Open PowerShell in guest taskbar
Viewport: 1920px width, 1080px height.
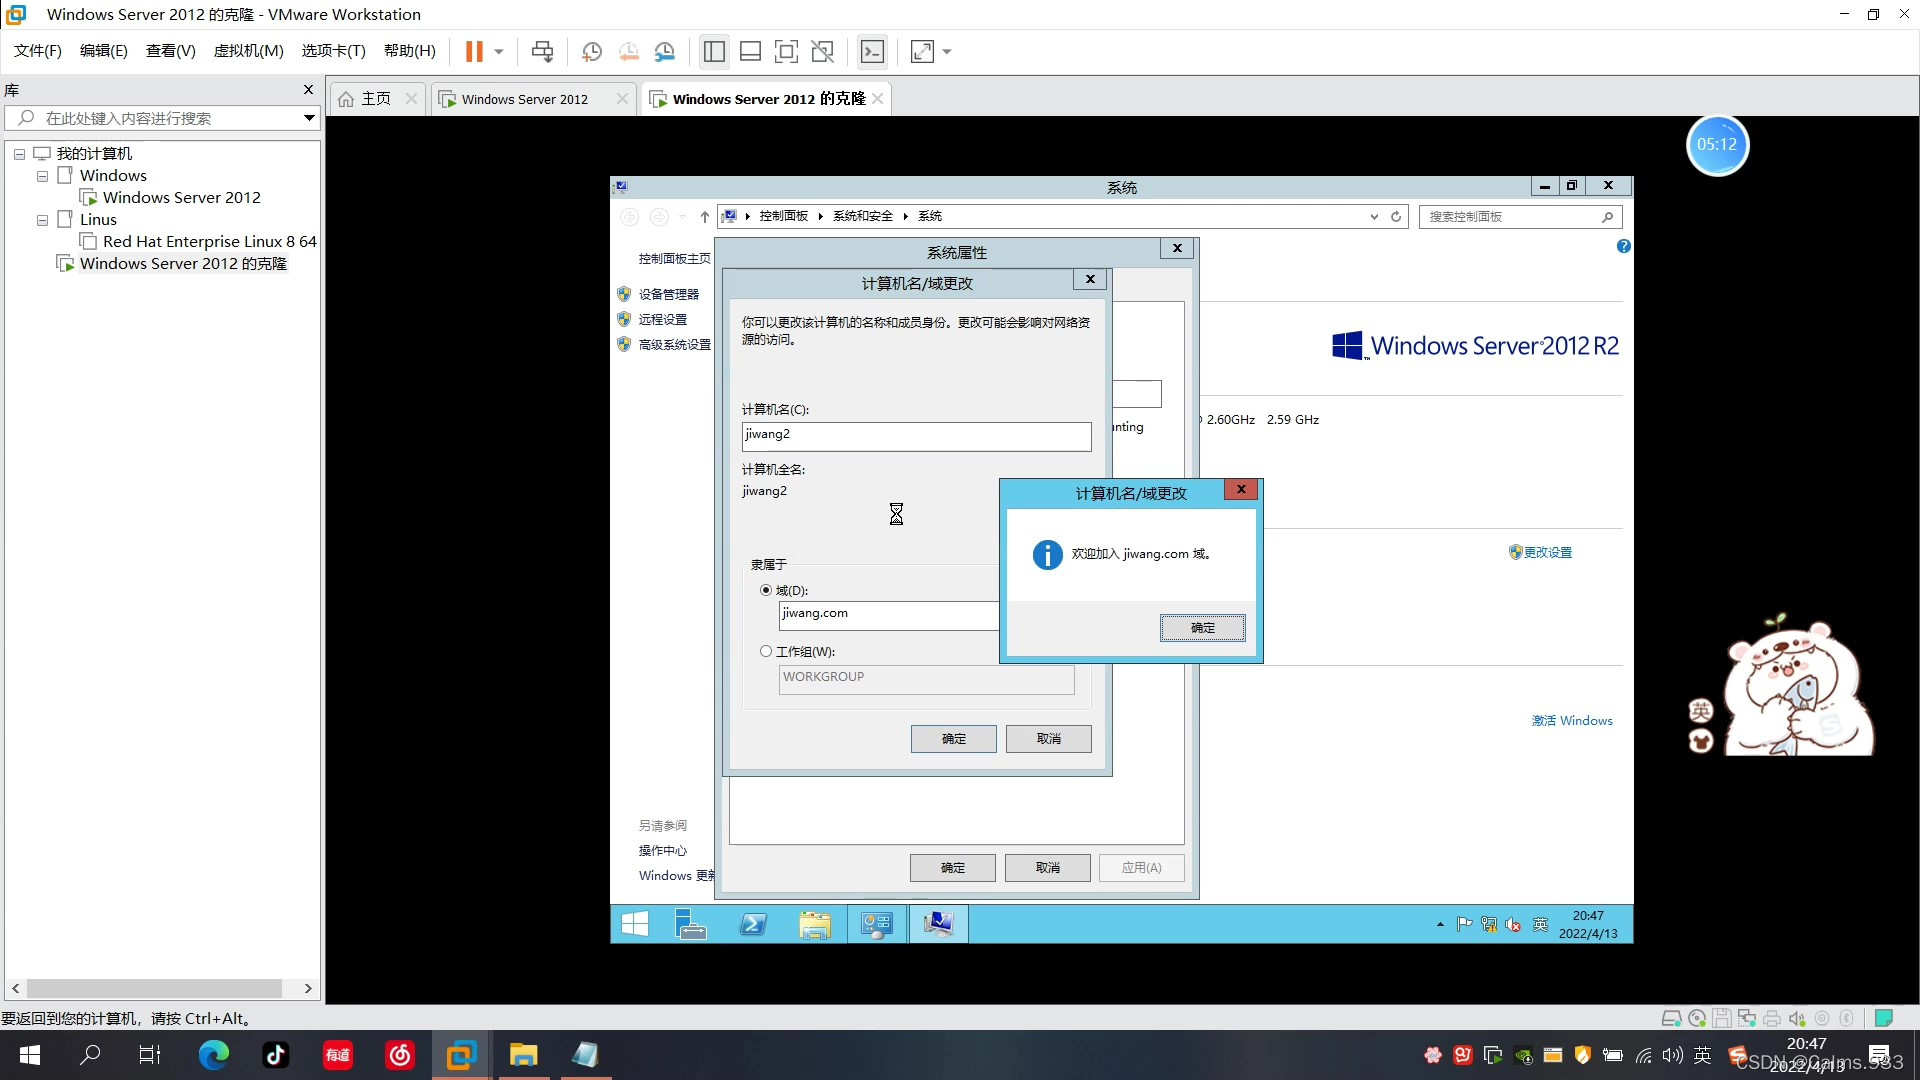[753, 924]
